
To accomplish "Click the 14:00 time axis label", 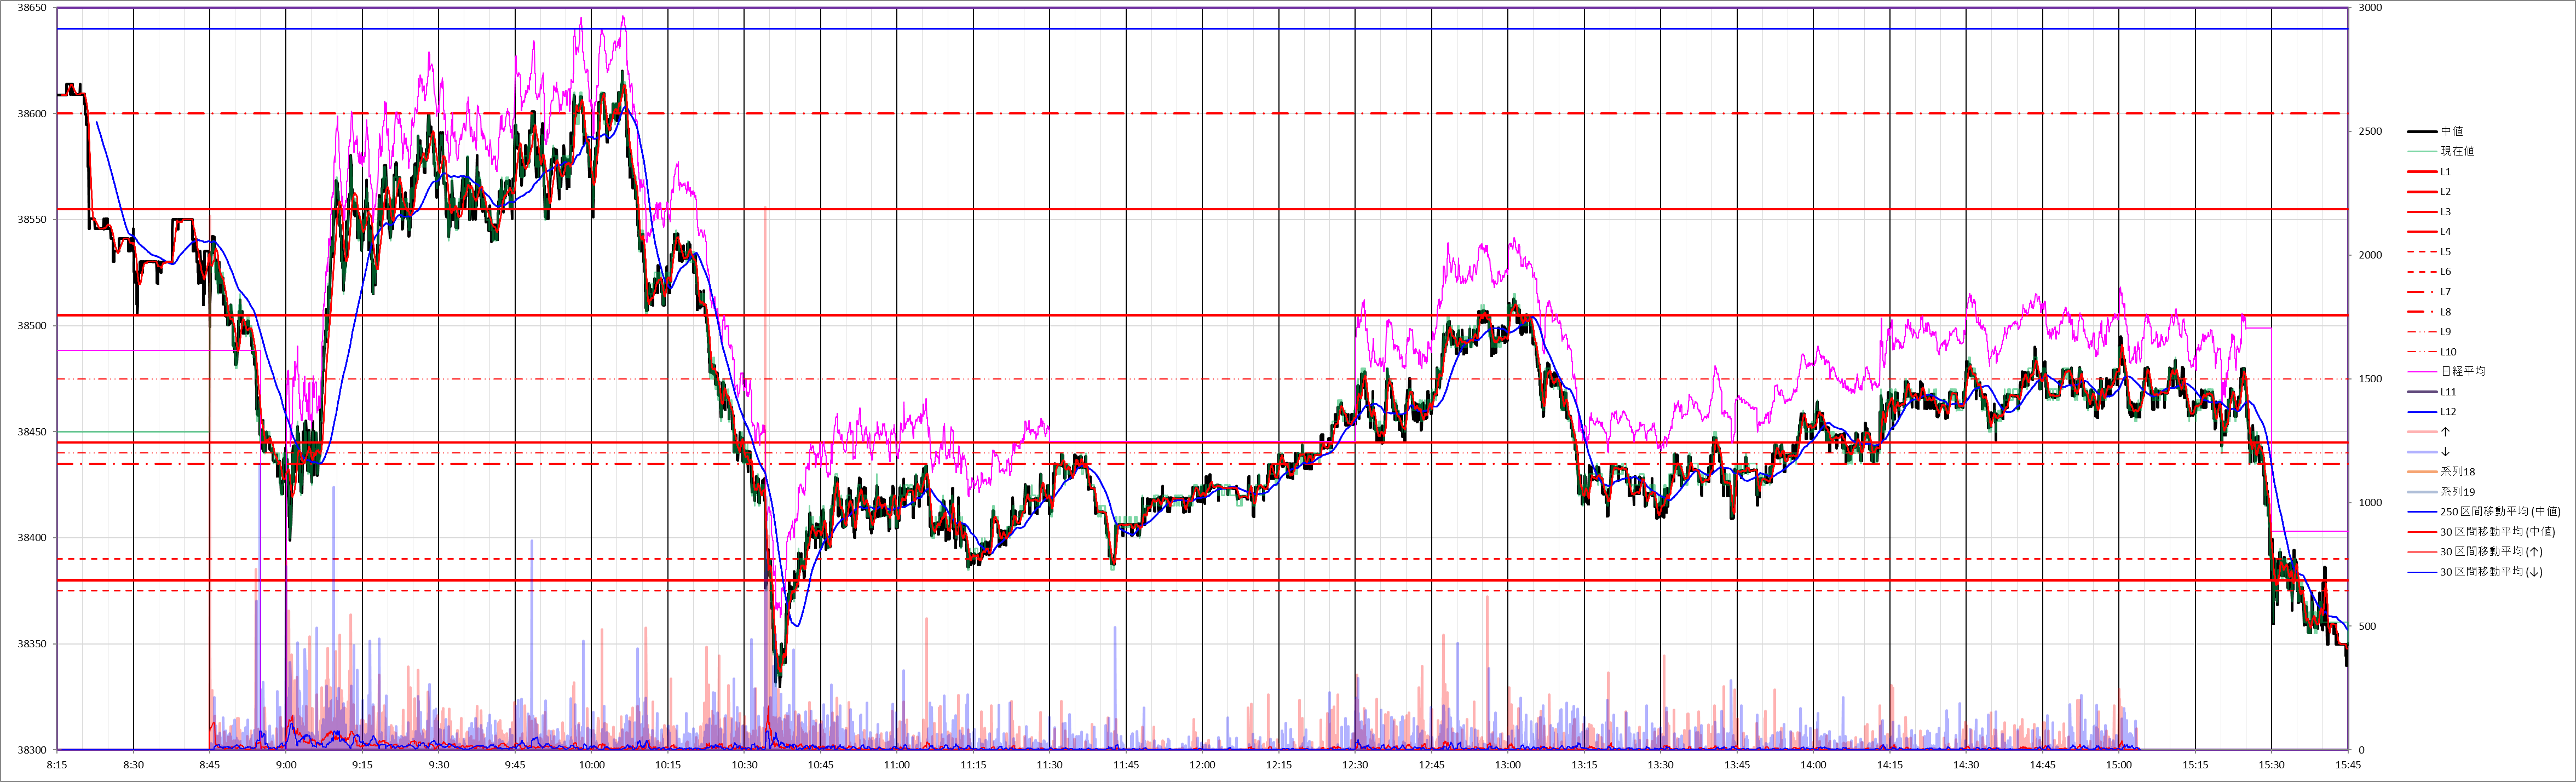I will (1813, 765).
